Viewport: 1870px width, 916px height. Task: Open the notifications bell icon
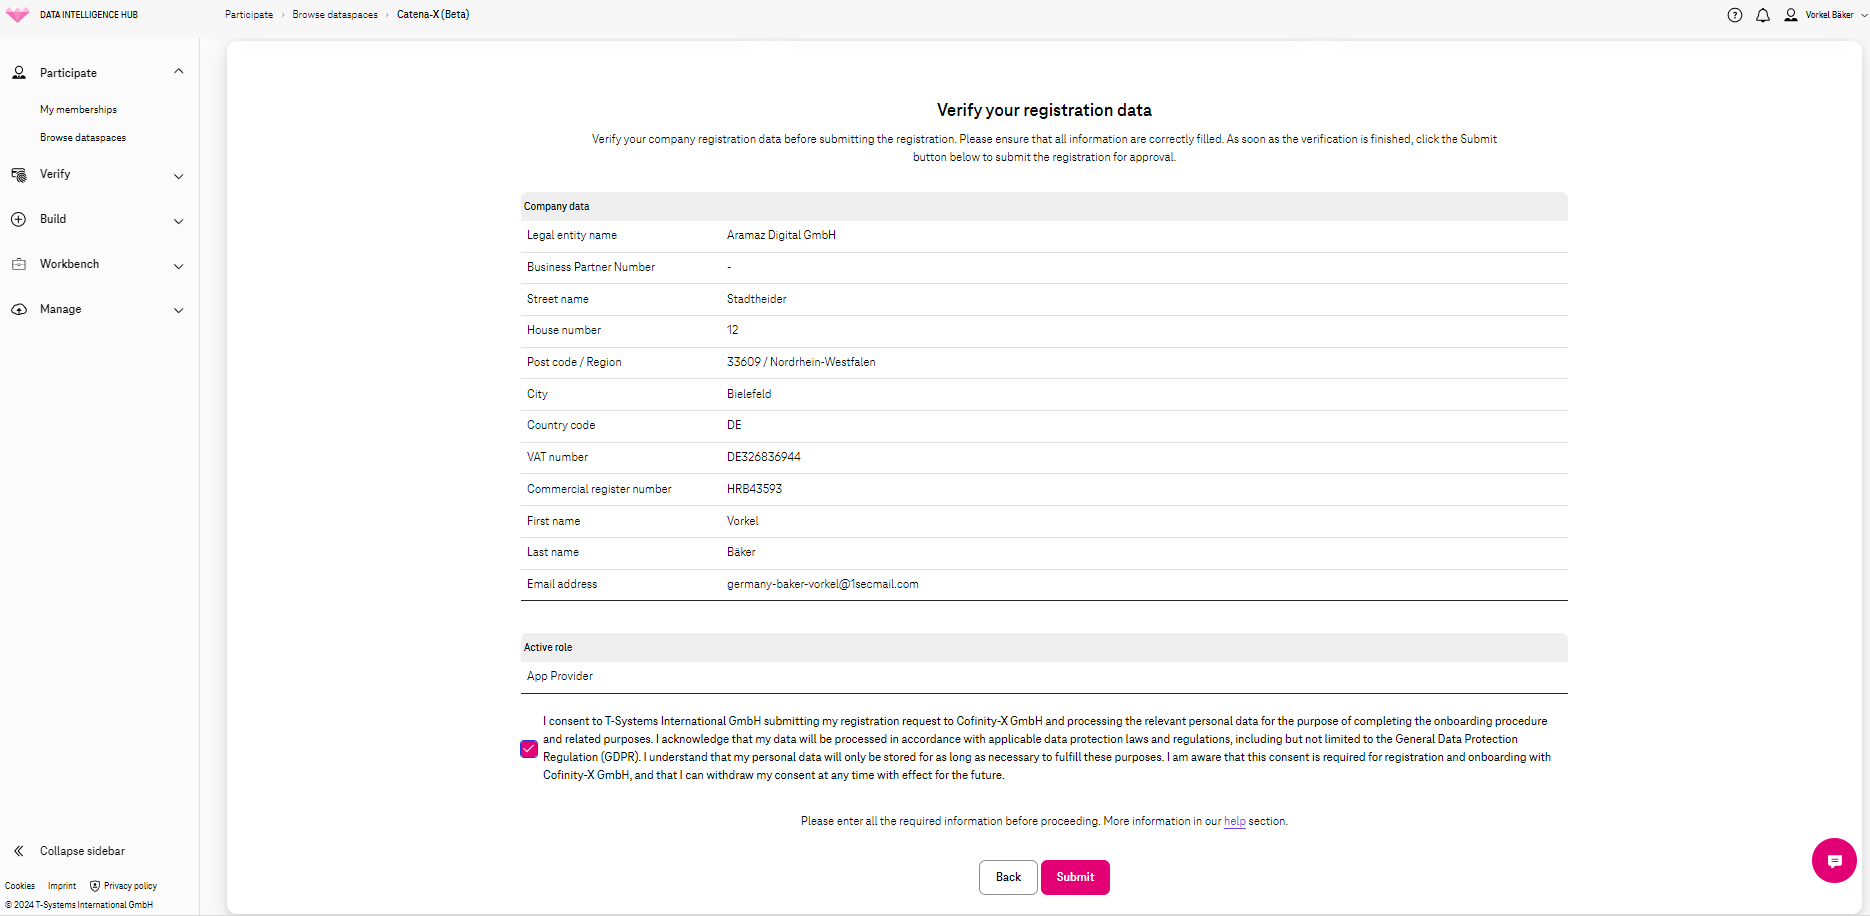pyautogui.click(x=1763, y=15)
